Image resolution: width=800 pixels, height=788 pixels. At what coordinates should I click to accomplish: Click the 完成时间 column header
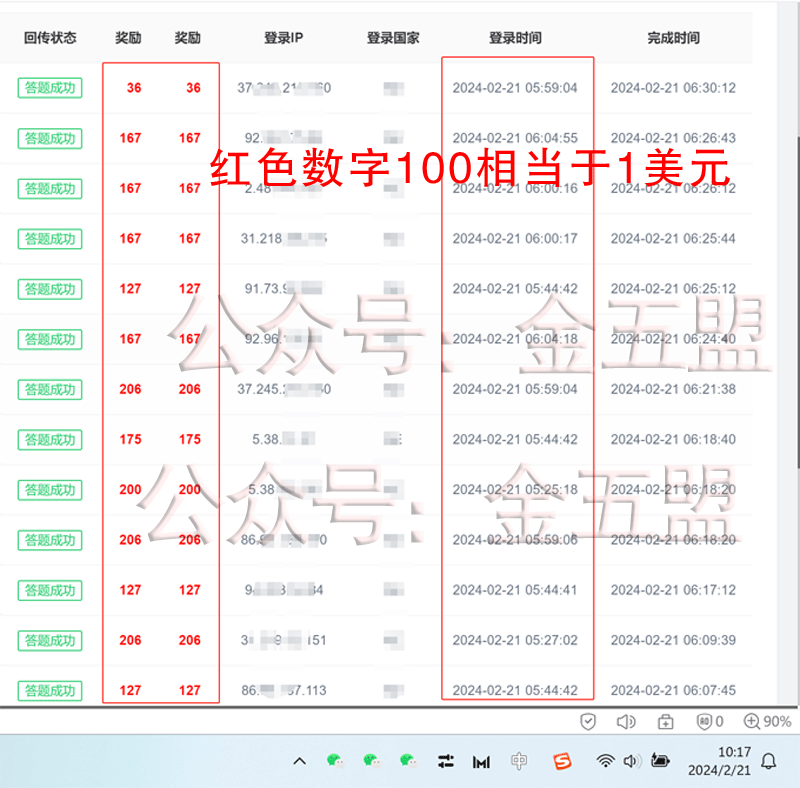click(673, 38)
